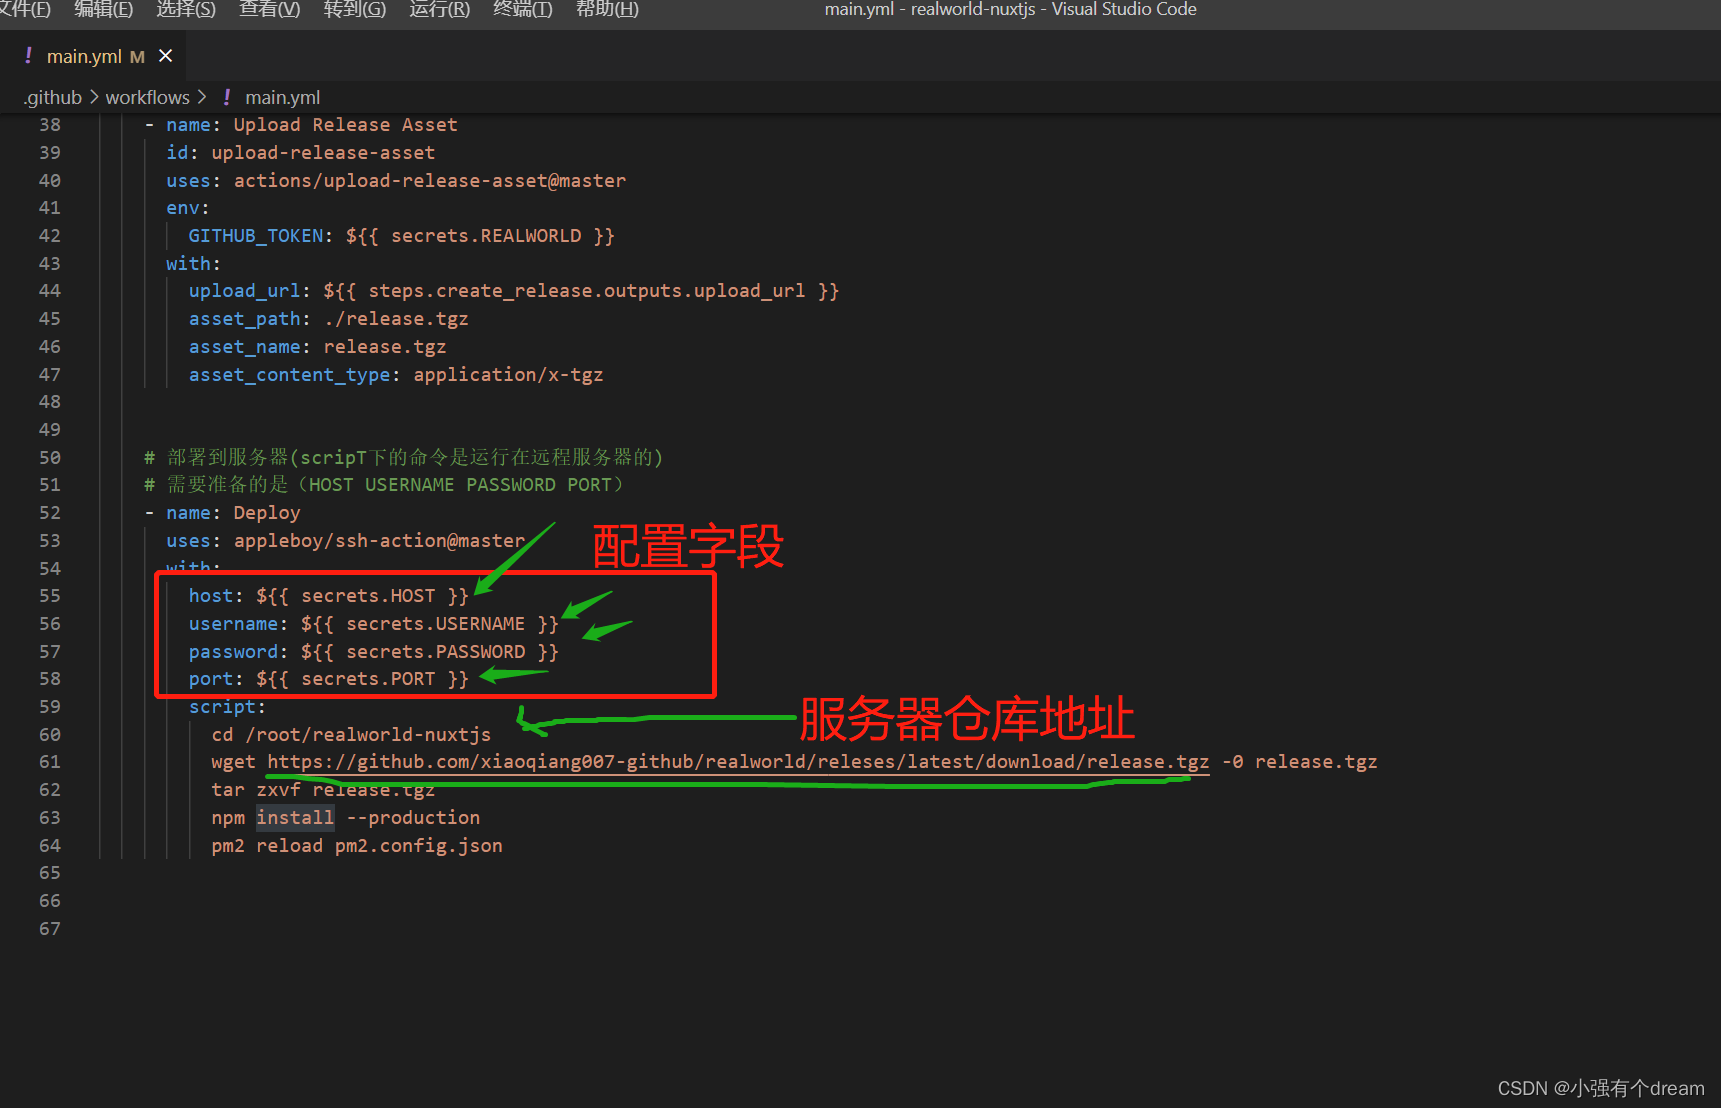
Task: Open the 编辑(E) menu
Action: pyautogui.click(x=103, y=10)
